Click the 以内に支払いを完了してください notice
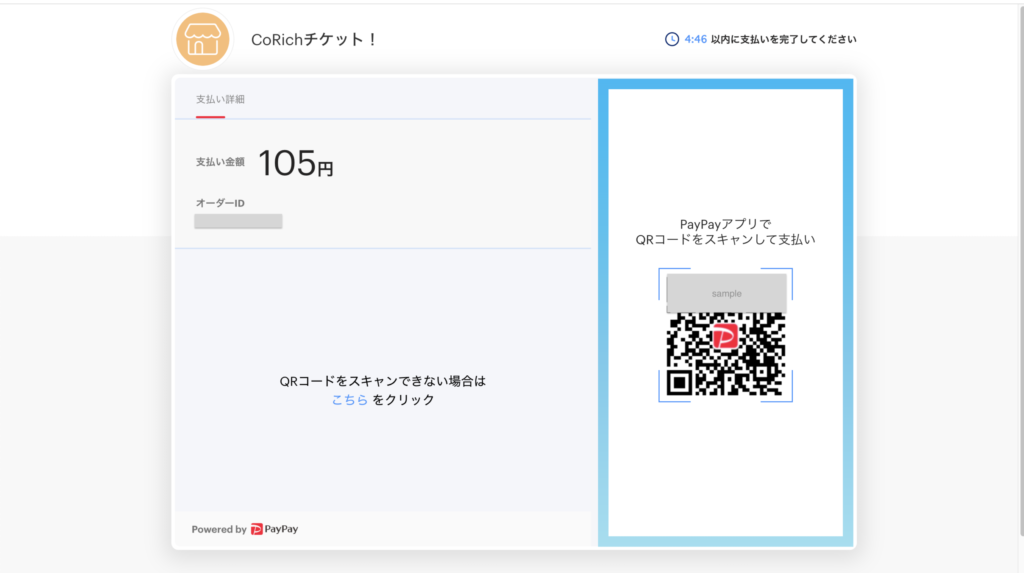 coord(784,40)
